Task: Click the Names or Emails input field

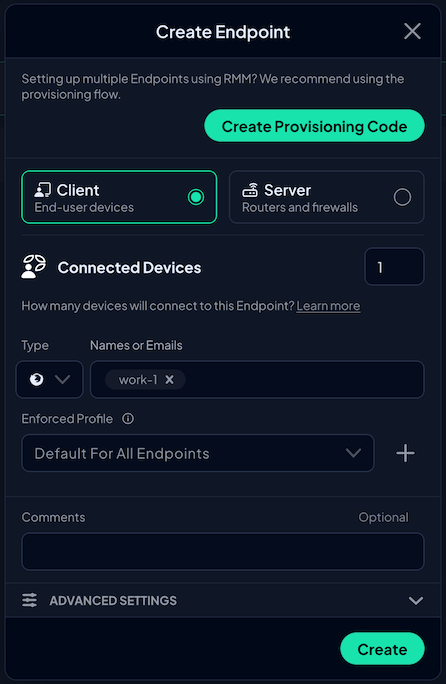Action: point(257,380)
